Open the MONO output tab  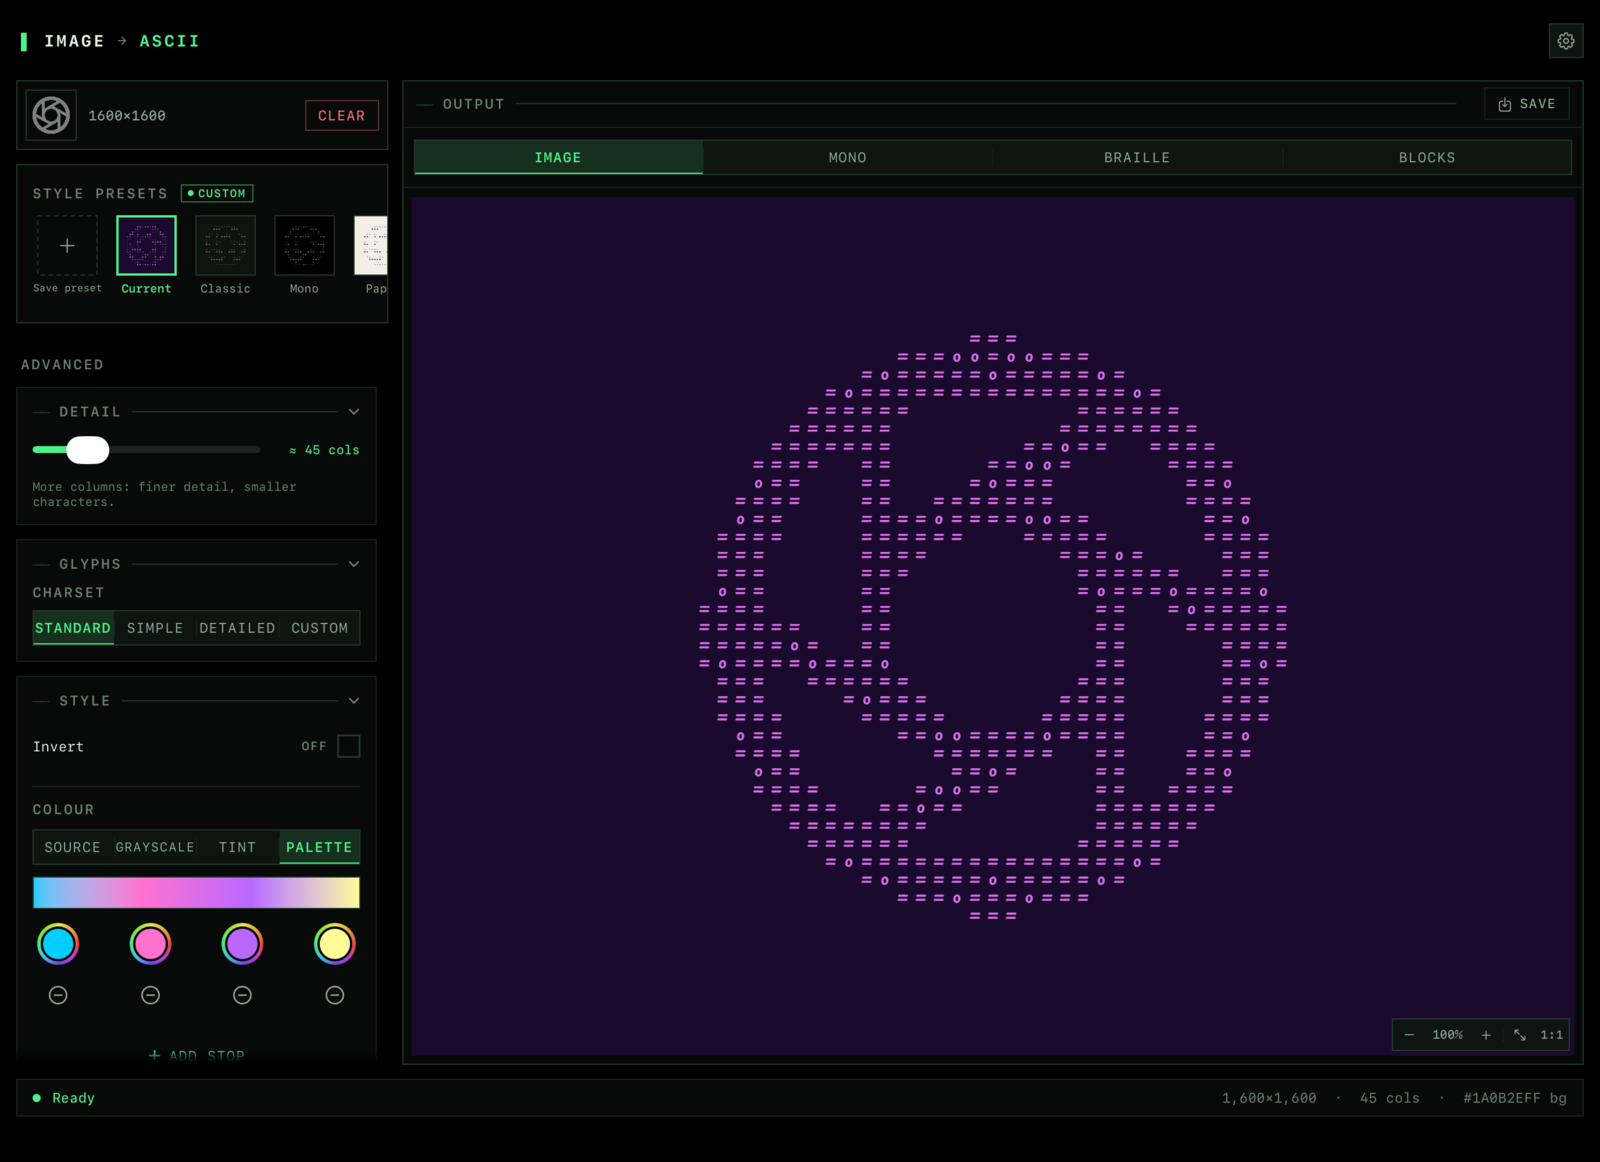(847, 157)
